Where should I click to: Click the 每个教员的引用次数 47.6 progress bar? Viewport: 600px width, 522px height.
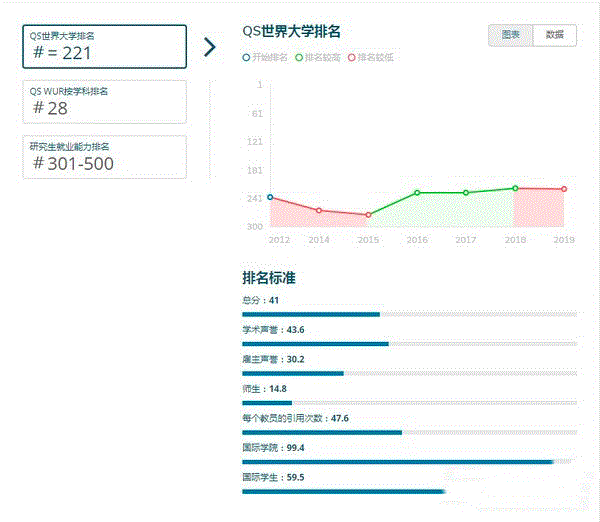click(409, 432)
